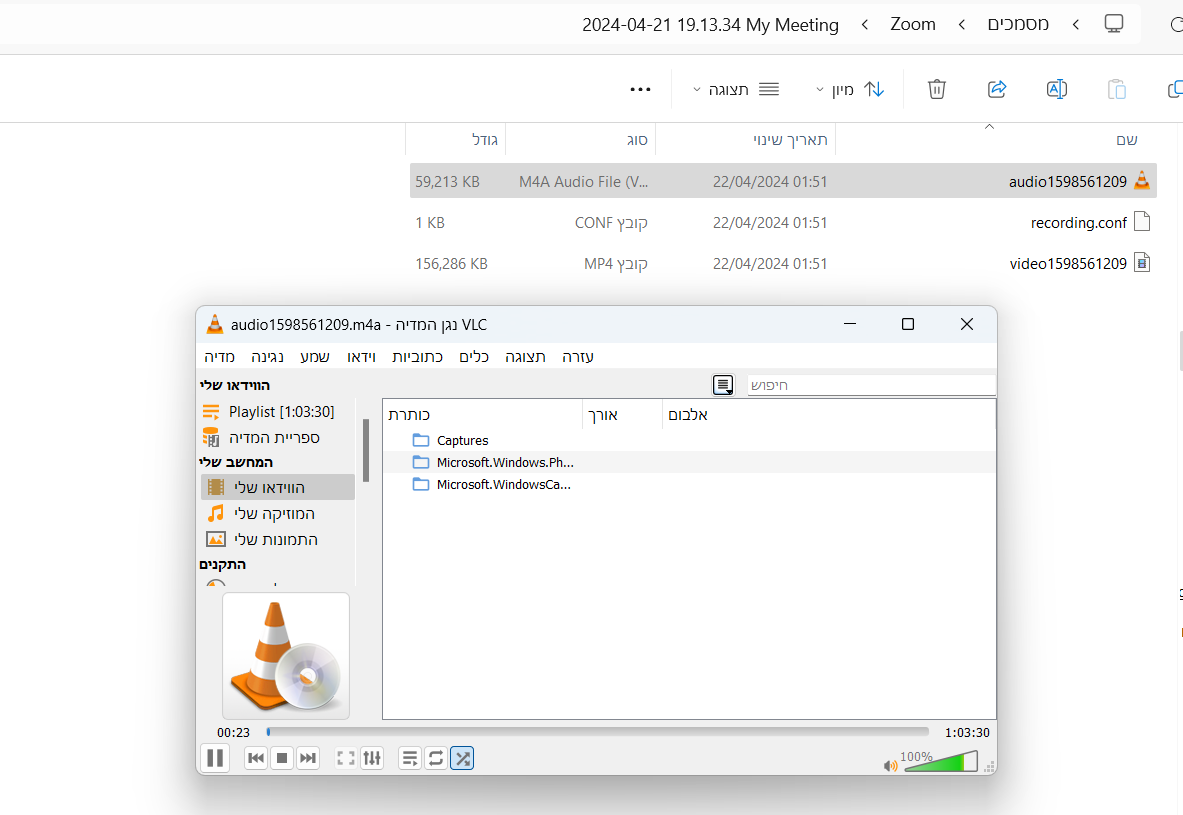Click 59,213 KB size cell
Image resolution: width=1183 pixels, height=815 pixels.
point(447,182)
